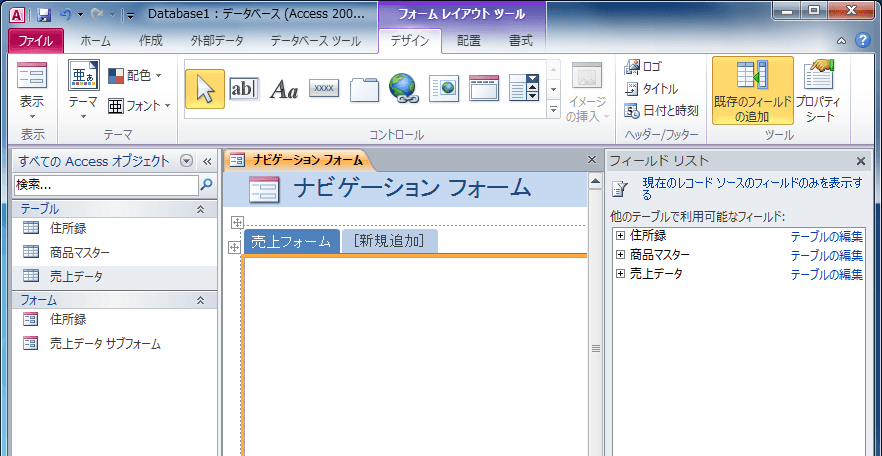Image resolution: width=882 pixels, height=456 pixels.
Task: Click the 日付と時刻 date and time button
Action: (x=662, y=110)
